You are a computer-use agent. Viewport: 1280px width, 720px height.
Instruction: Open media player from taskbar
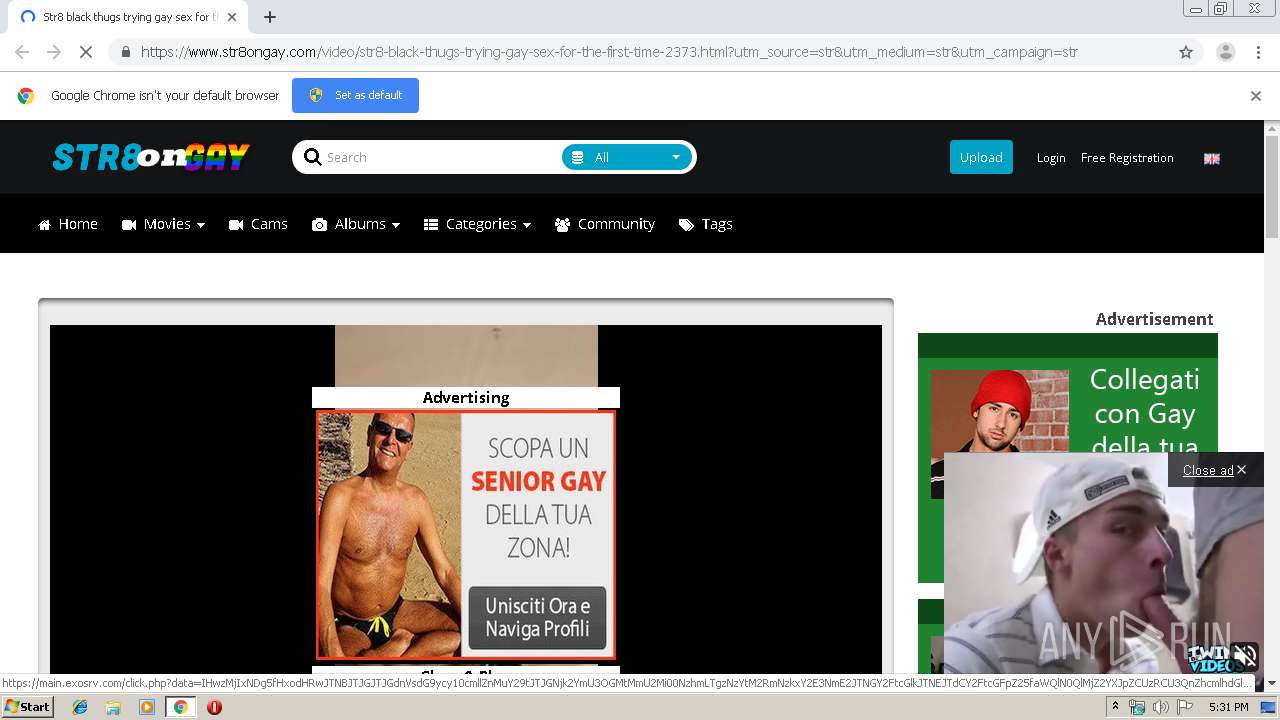(147, 707)
